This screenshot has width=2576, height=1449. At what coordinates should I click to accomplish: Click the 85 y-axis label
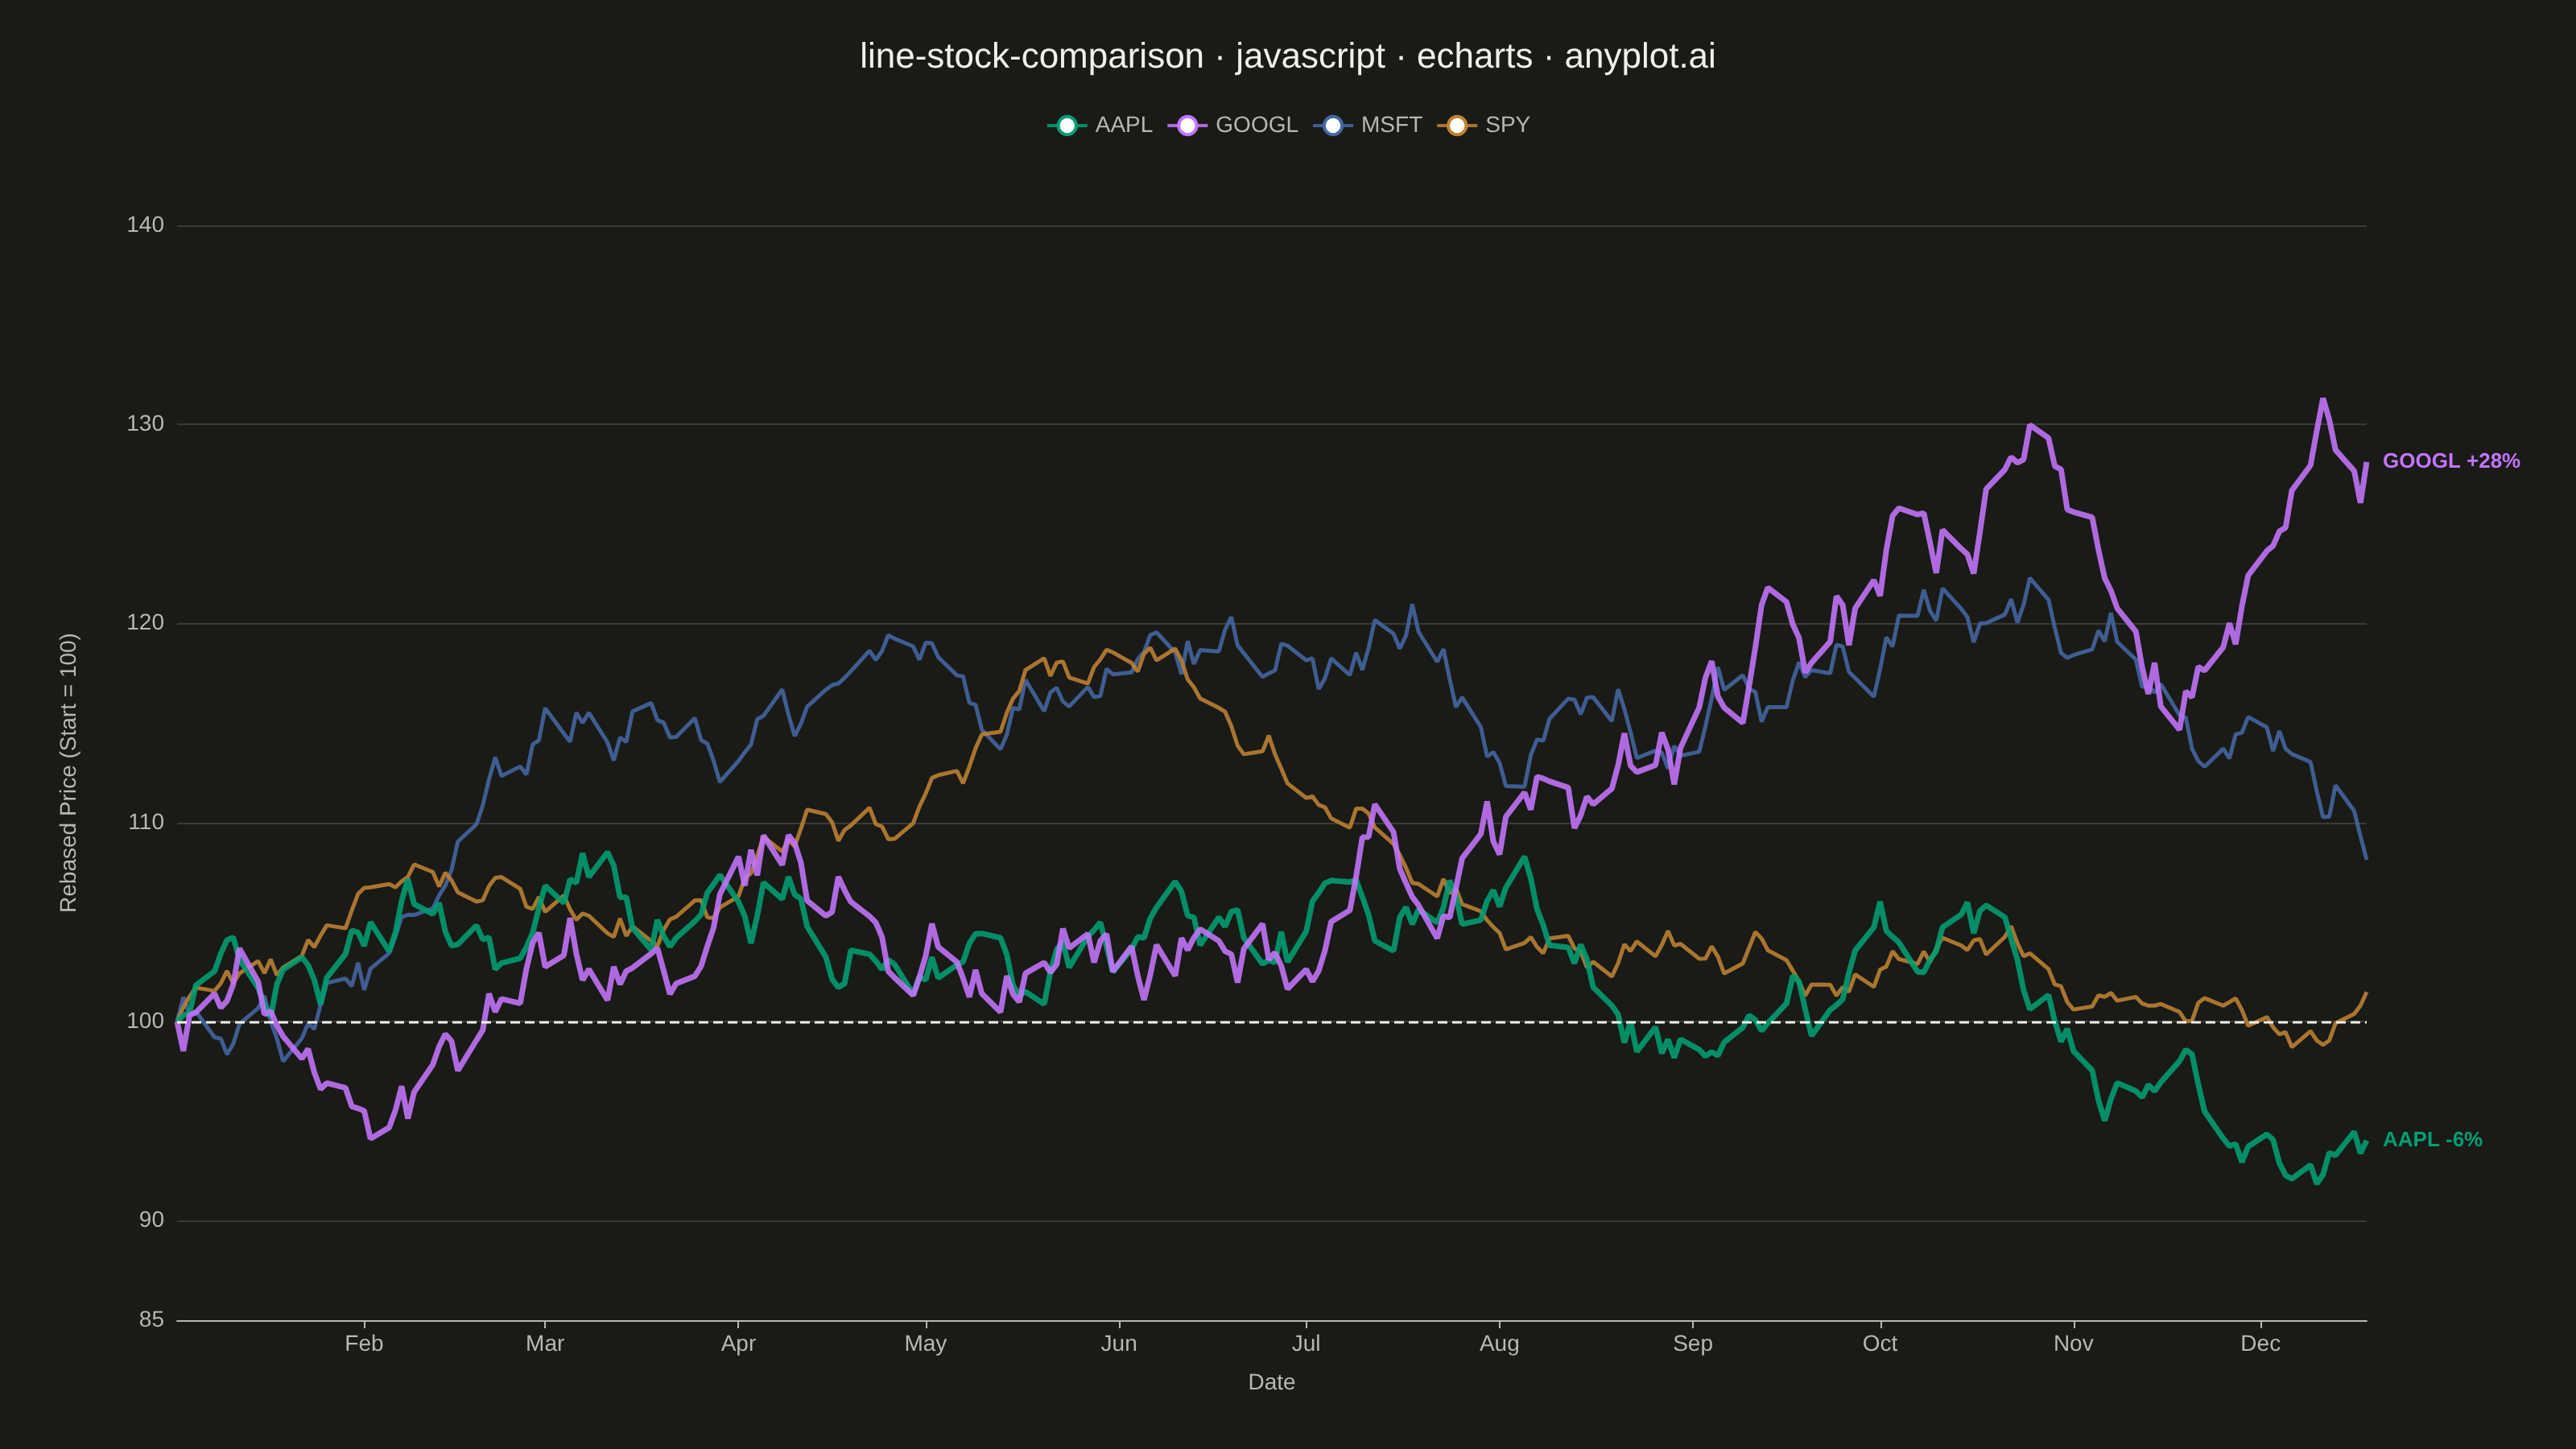[151, 1320]
